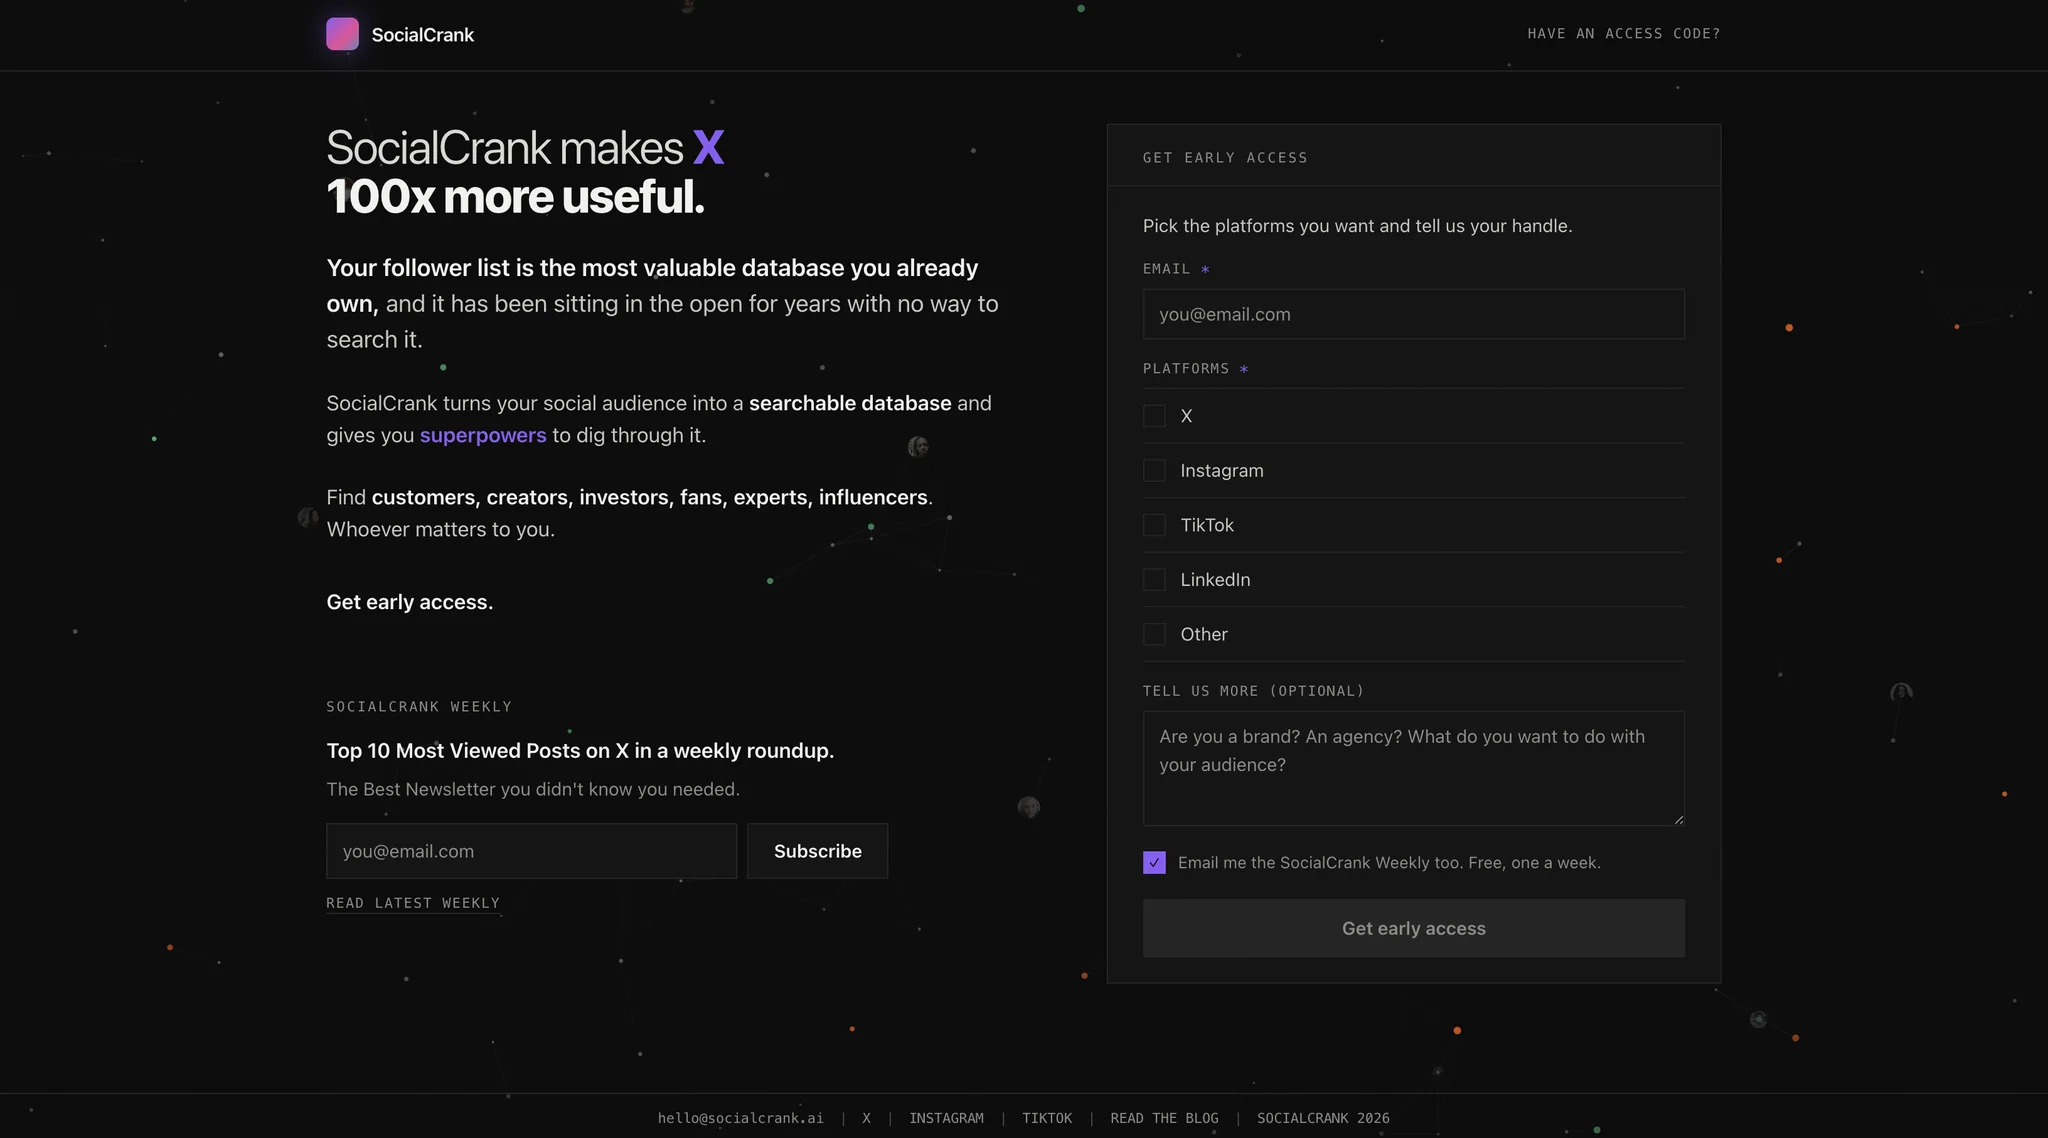This screenshot has width=2048, height=1138.
Task: Open the TikTok footer link
Action: (1047, 1118)
